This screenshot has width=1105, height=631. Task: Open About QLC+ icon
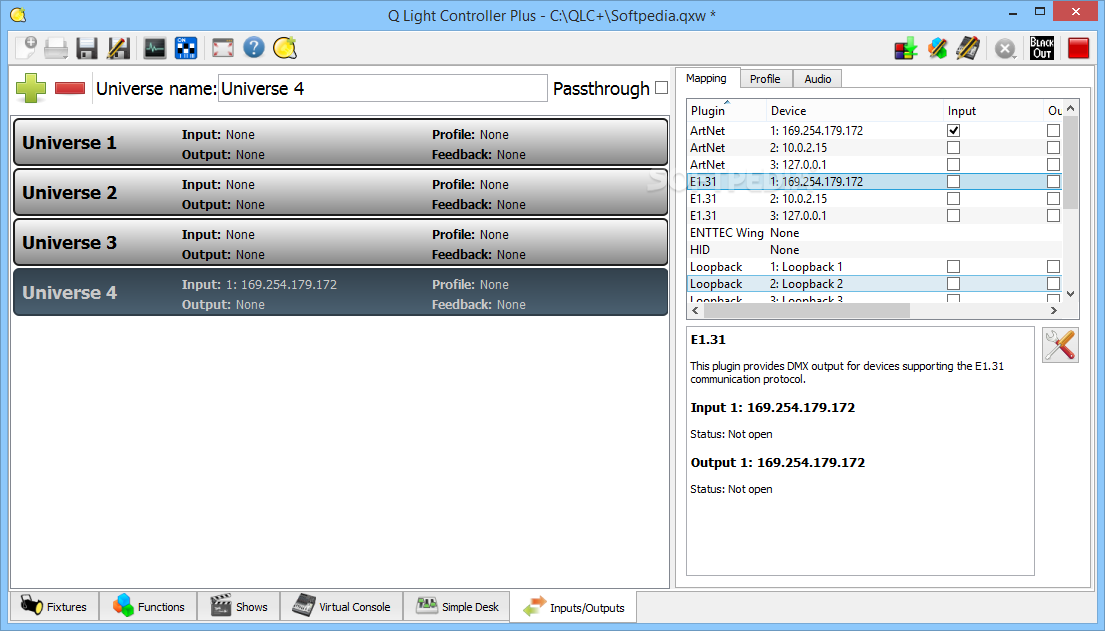(x=285, y=48)
